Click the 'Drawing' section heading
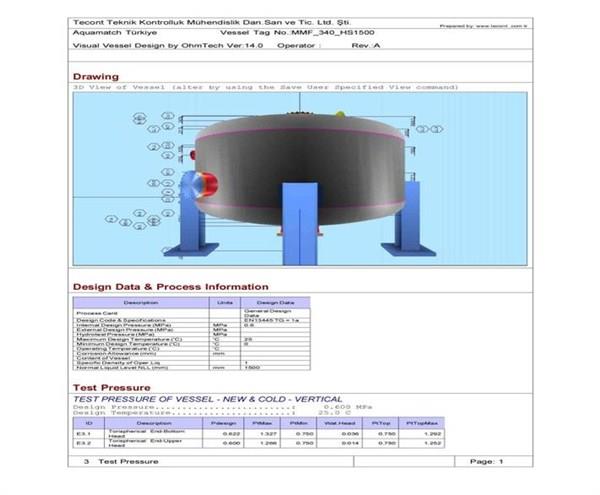This screenshot has height=495, width=600. coord(96,77)
